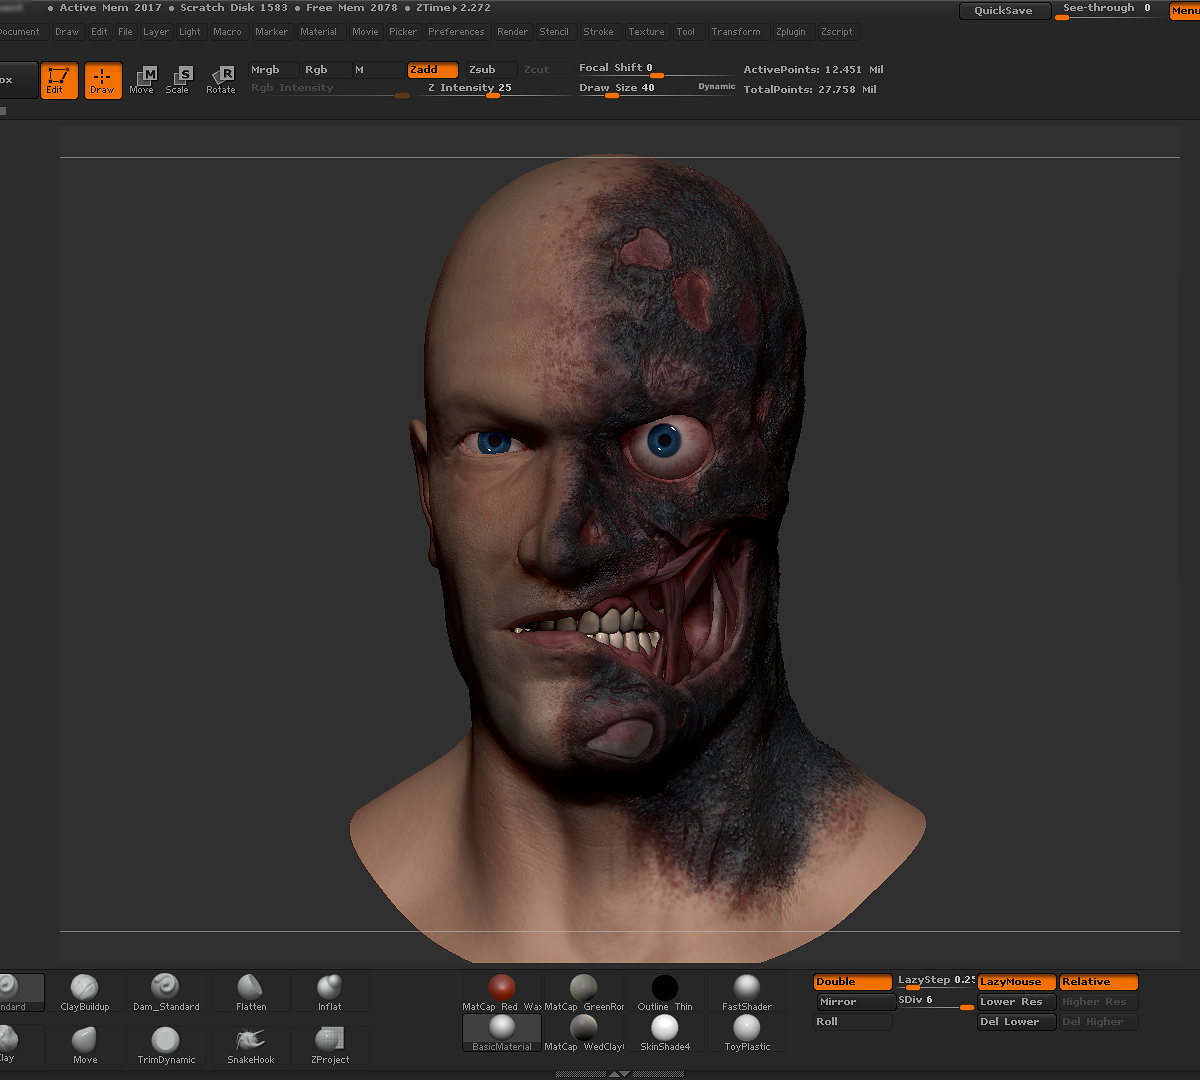Toggle Zsub sculpting mode
This screenshot has width=1200, height=1080.
point(490,70)
